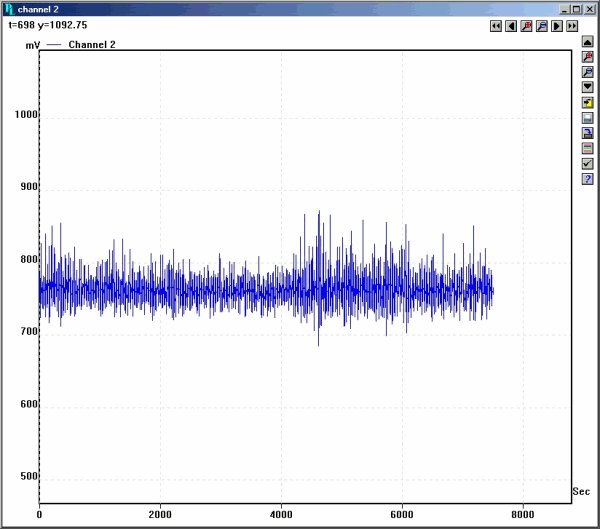
Task: Open the colored lines channel settings icon
Action: [588, 148]
